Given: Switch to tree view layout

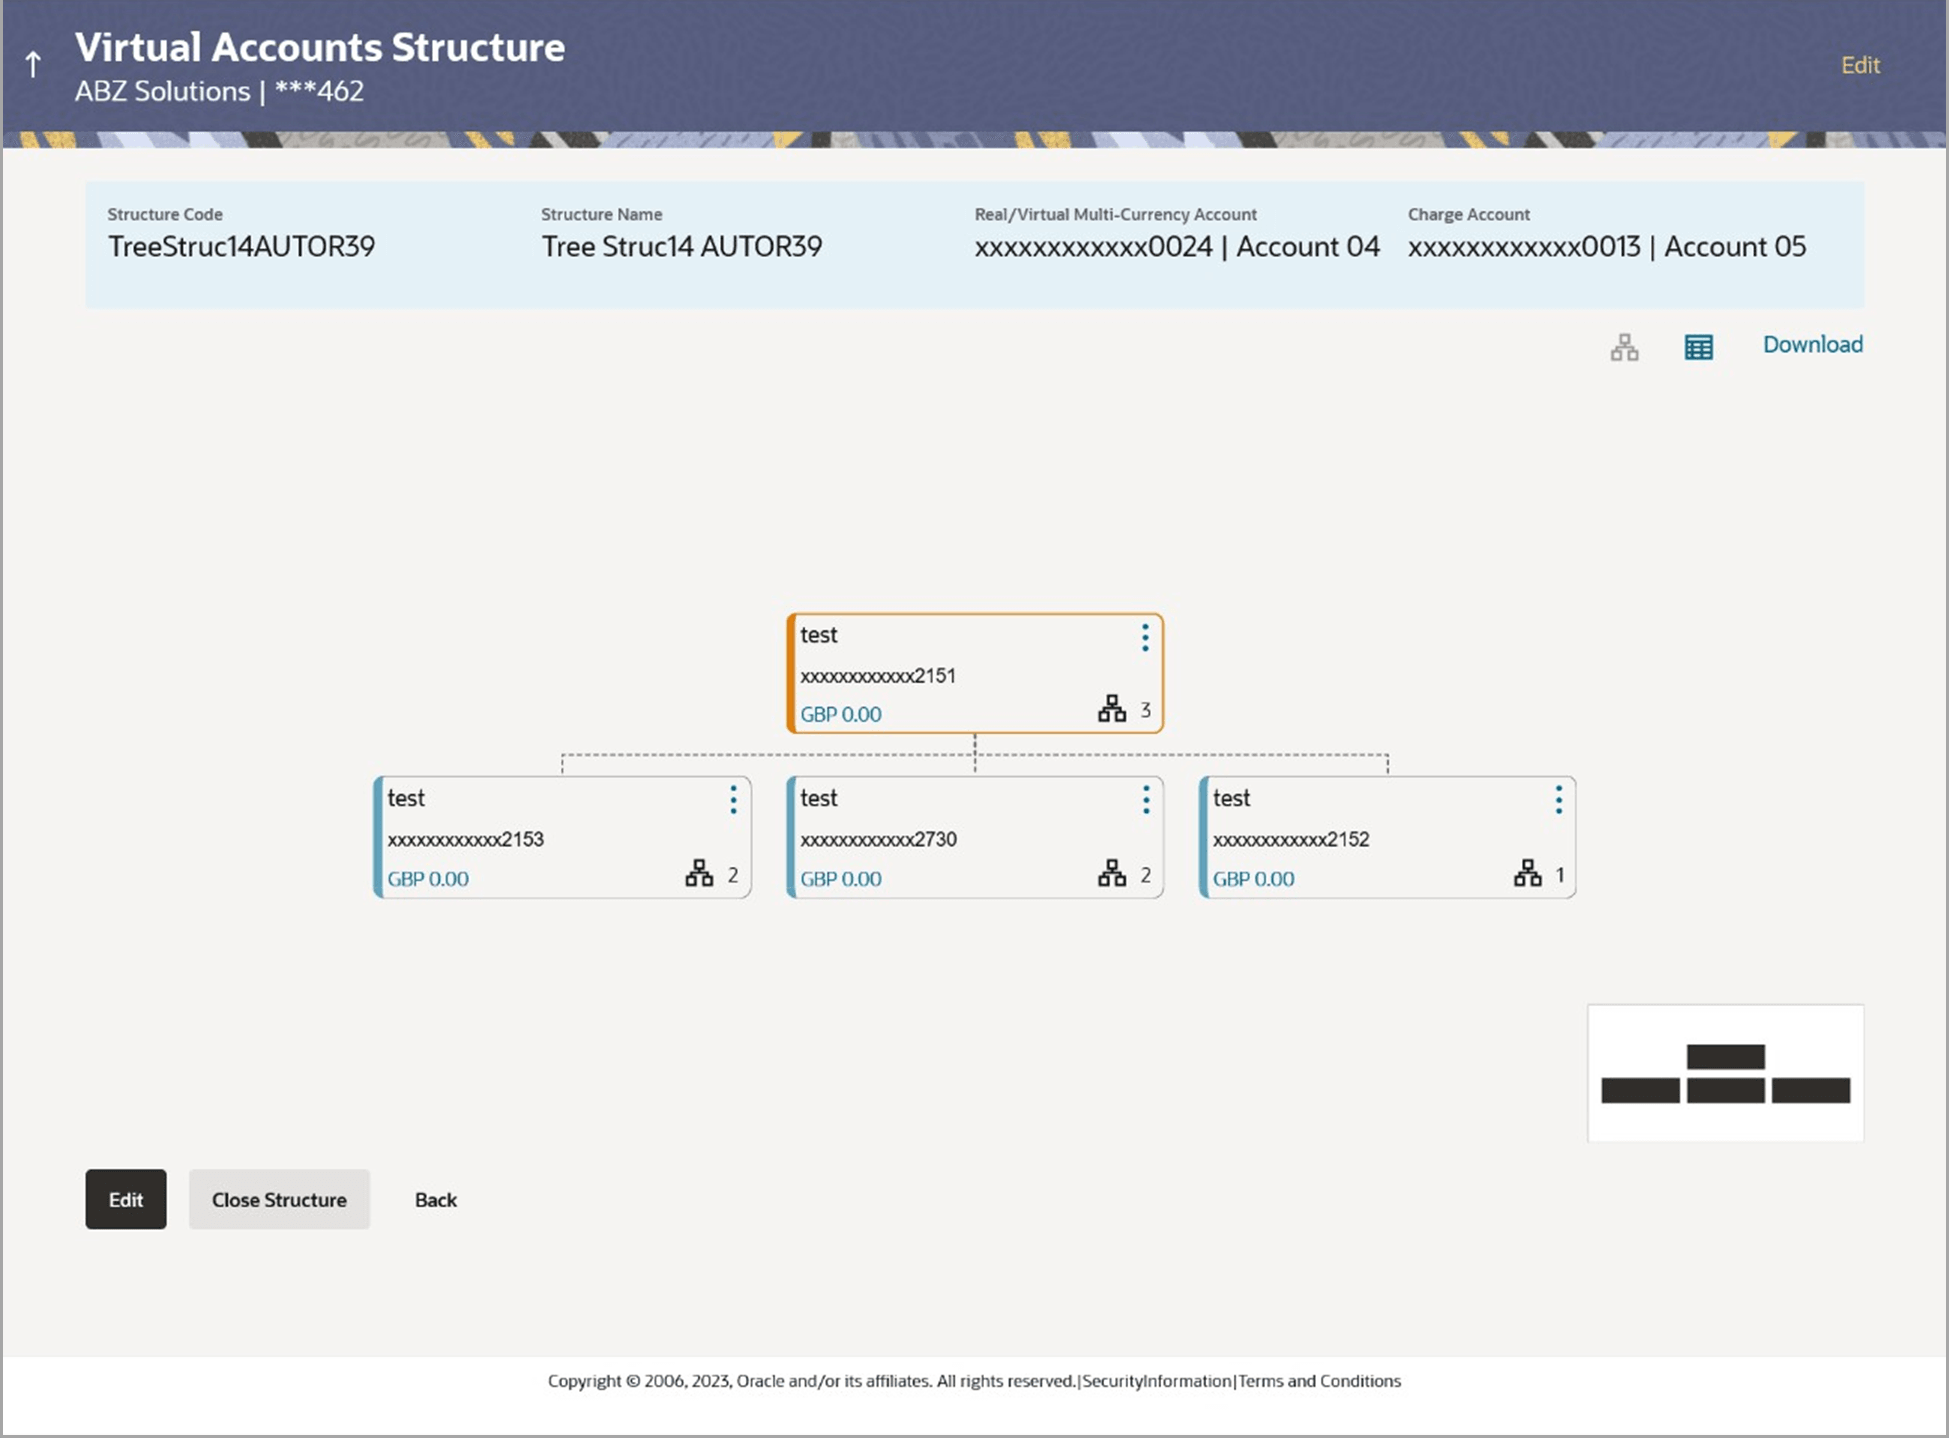Looking at the screenshot, I should (1623, 347).
